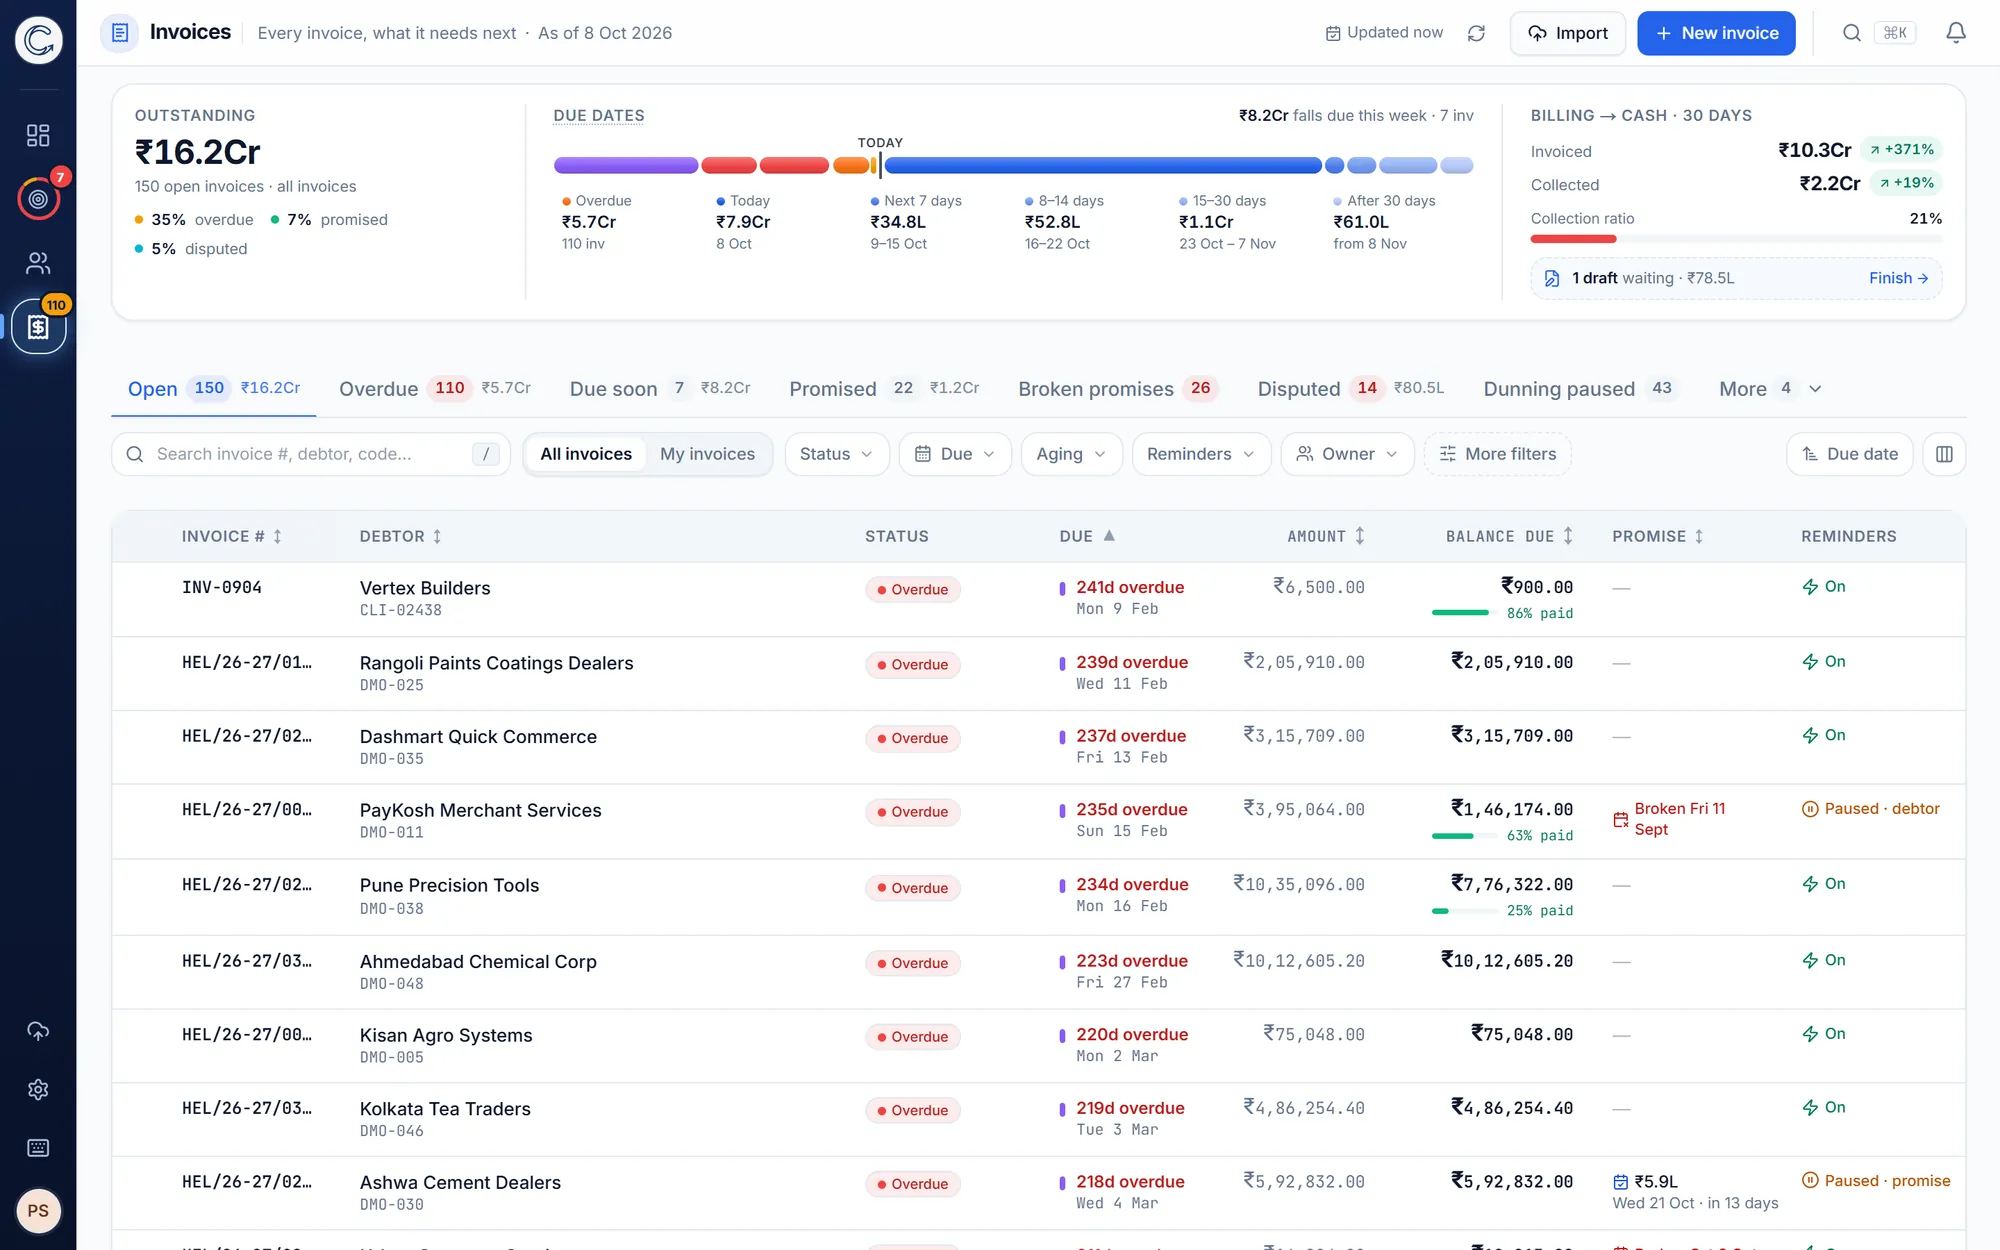Switch to the Broken promises tab

click(x=1118, y=389)
